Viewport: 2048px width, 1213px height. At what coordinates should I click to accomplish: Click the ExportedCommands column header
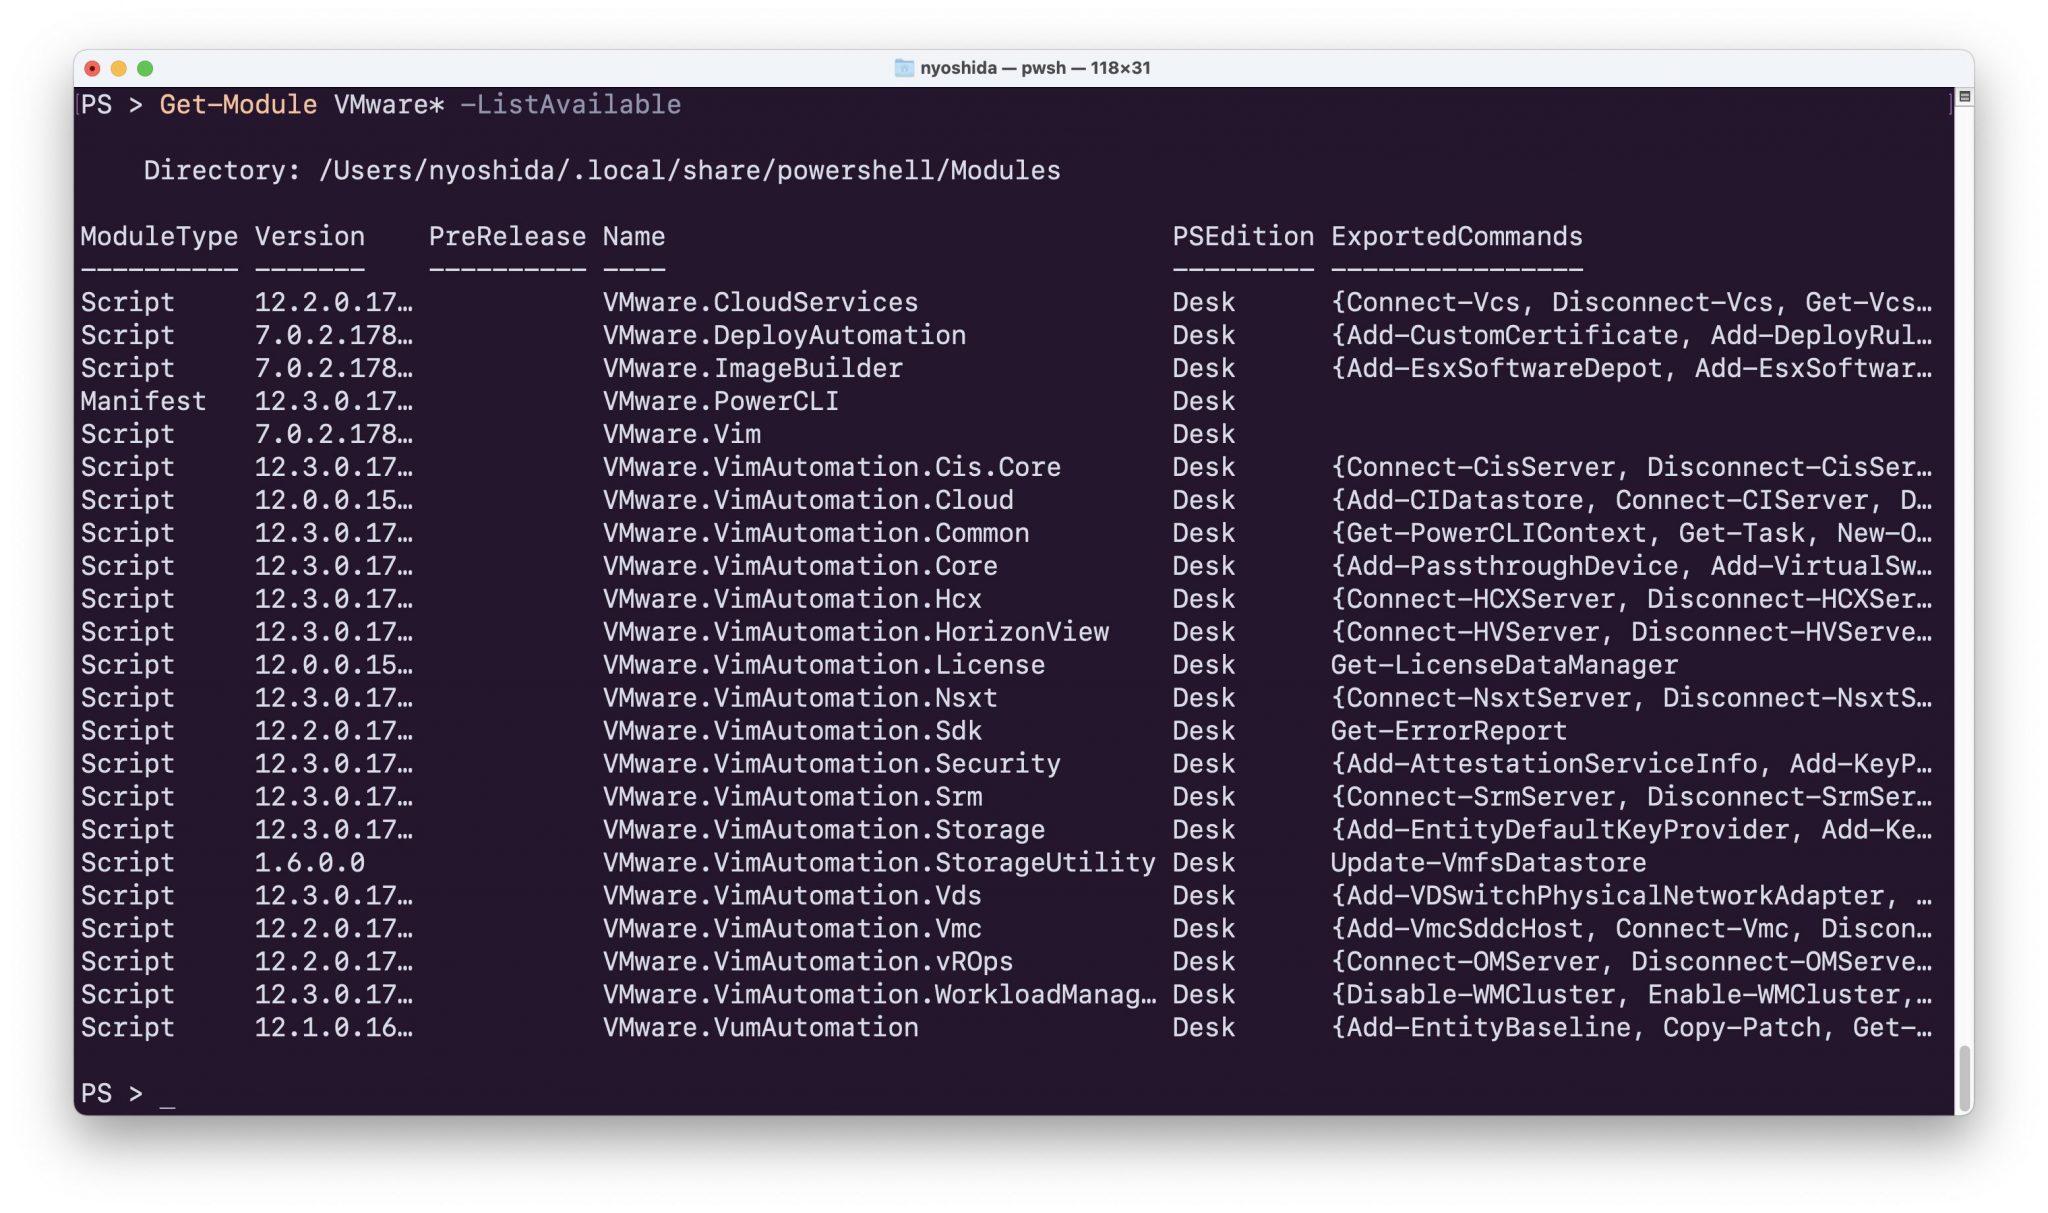click(1456, 237)
